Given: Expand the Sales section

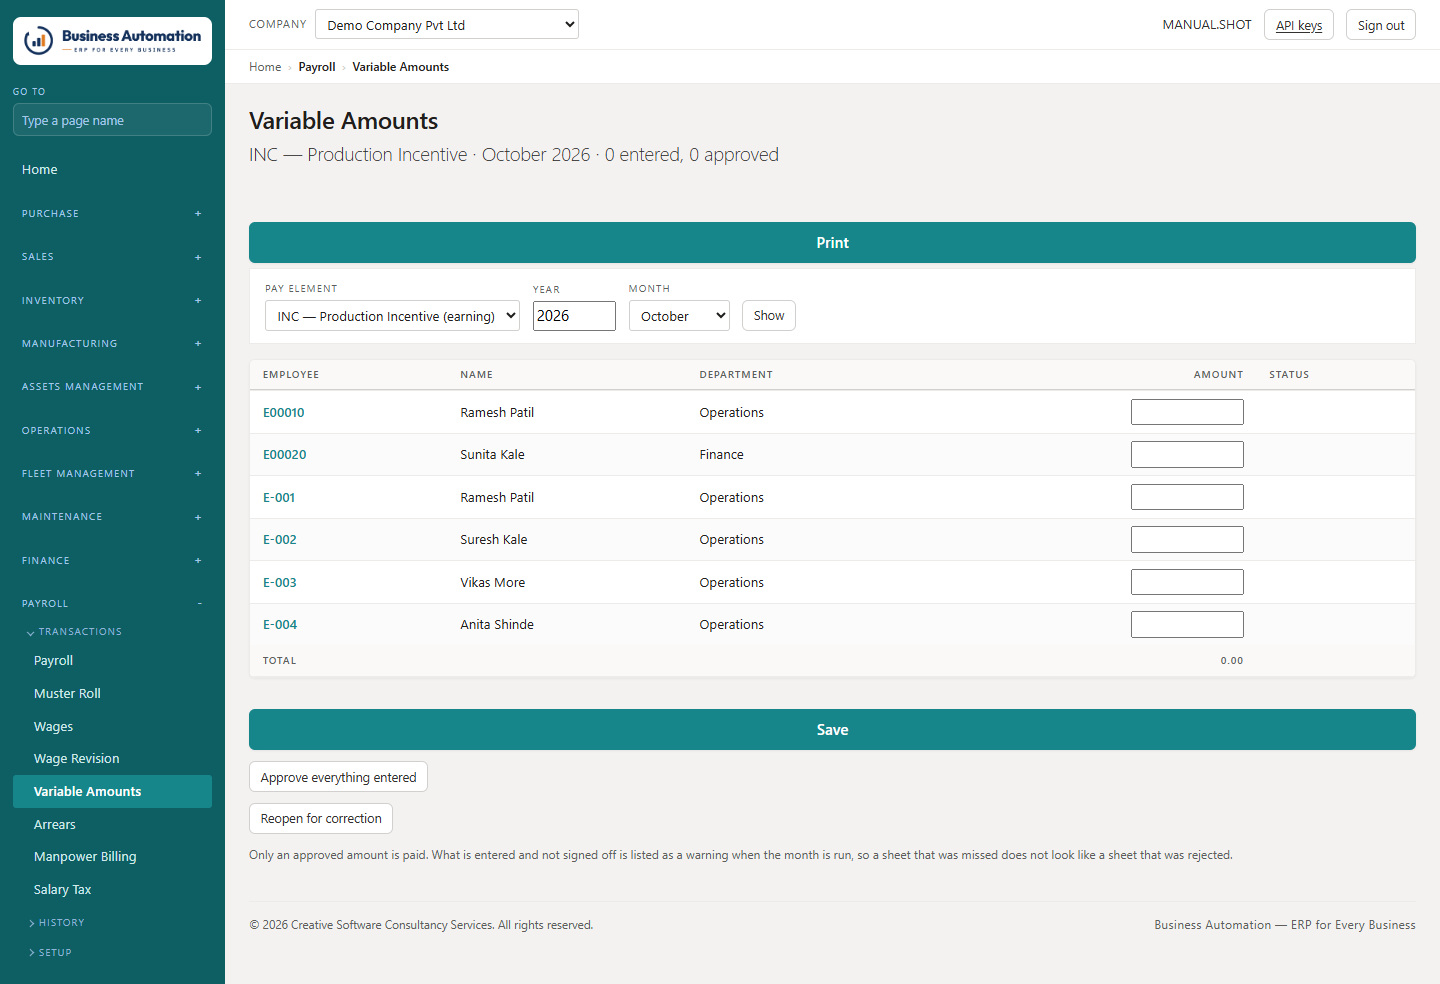Looking at the screenshot, I should point(112,257).
